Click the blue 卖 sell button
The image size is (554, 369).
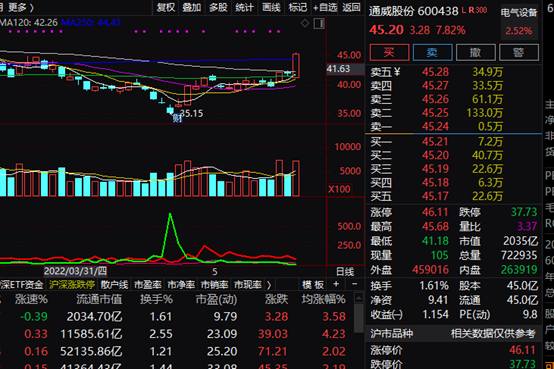tap(432, 52)
